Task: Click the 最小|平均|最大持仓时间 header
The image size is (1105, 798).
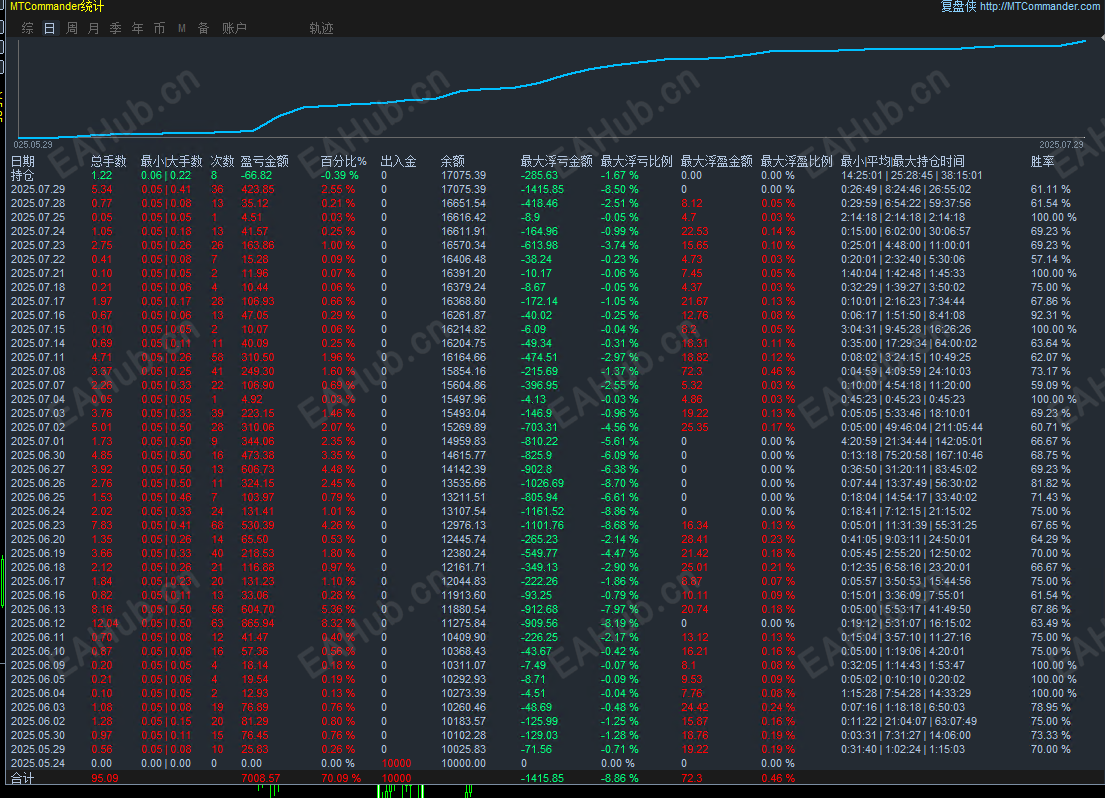Action: pos(903,161)
